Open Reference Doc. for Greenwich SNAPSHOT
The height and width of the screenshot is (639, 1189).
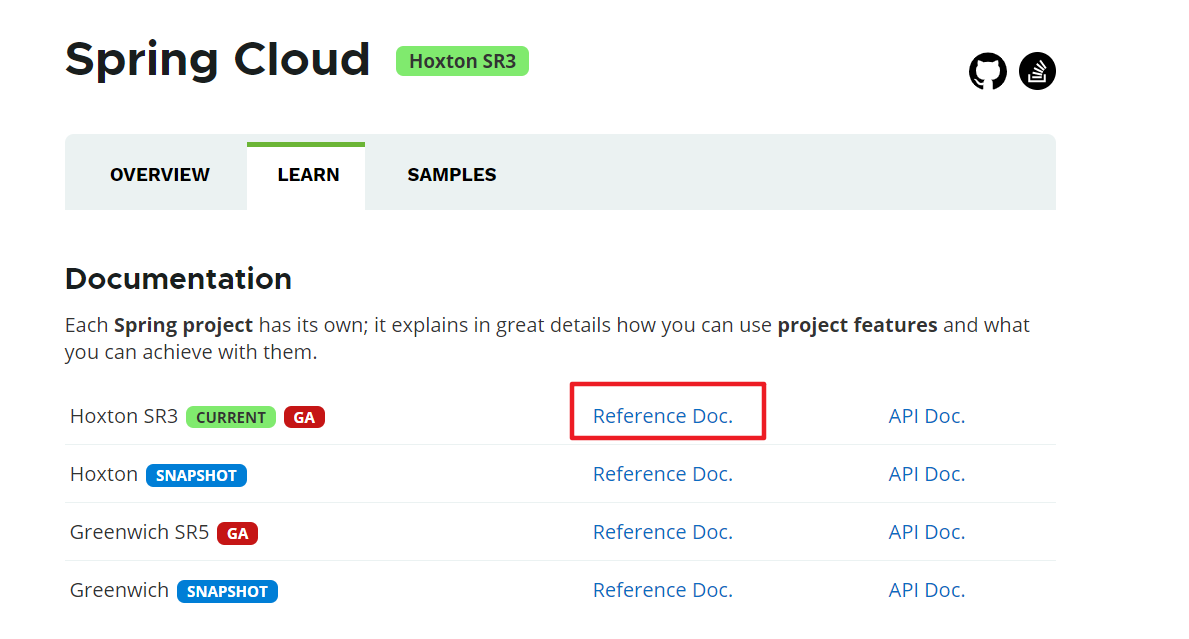pyautogui.click(x=663, y=590)
